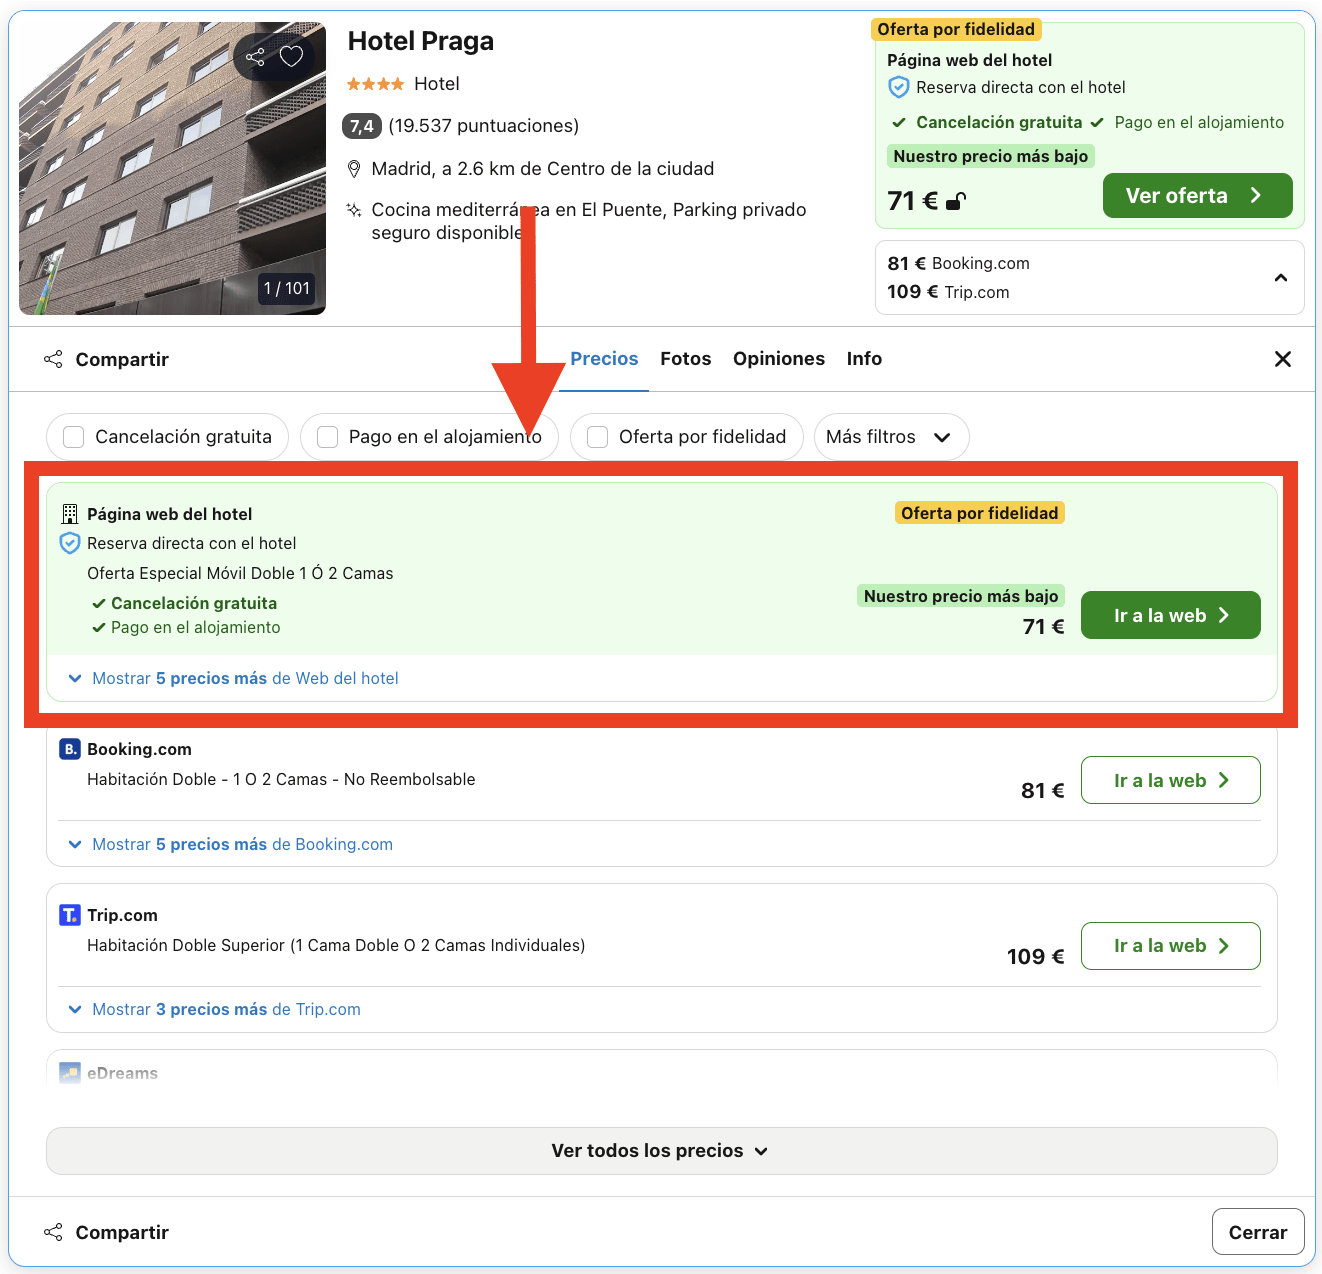Click the bottom Compartir share icon
The image size is (1322, 1274).
pos(53,1232)
